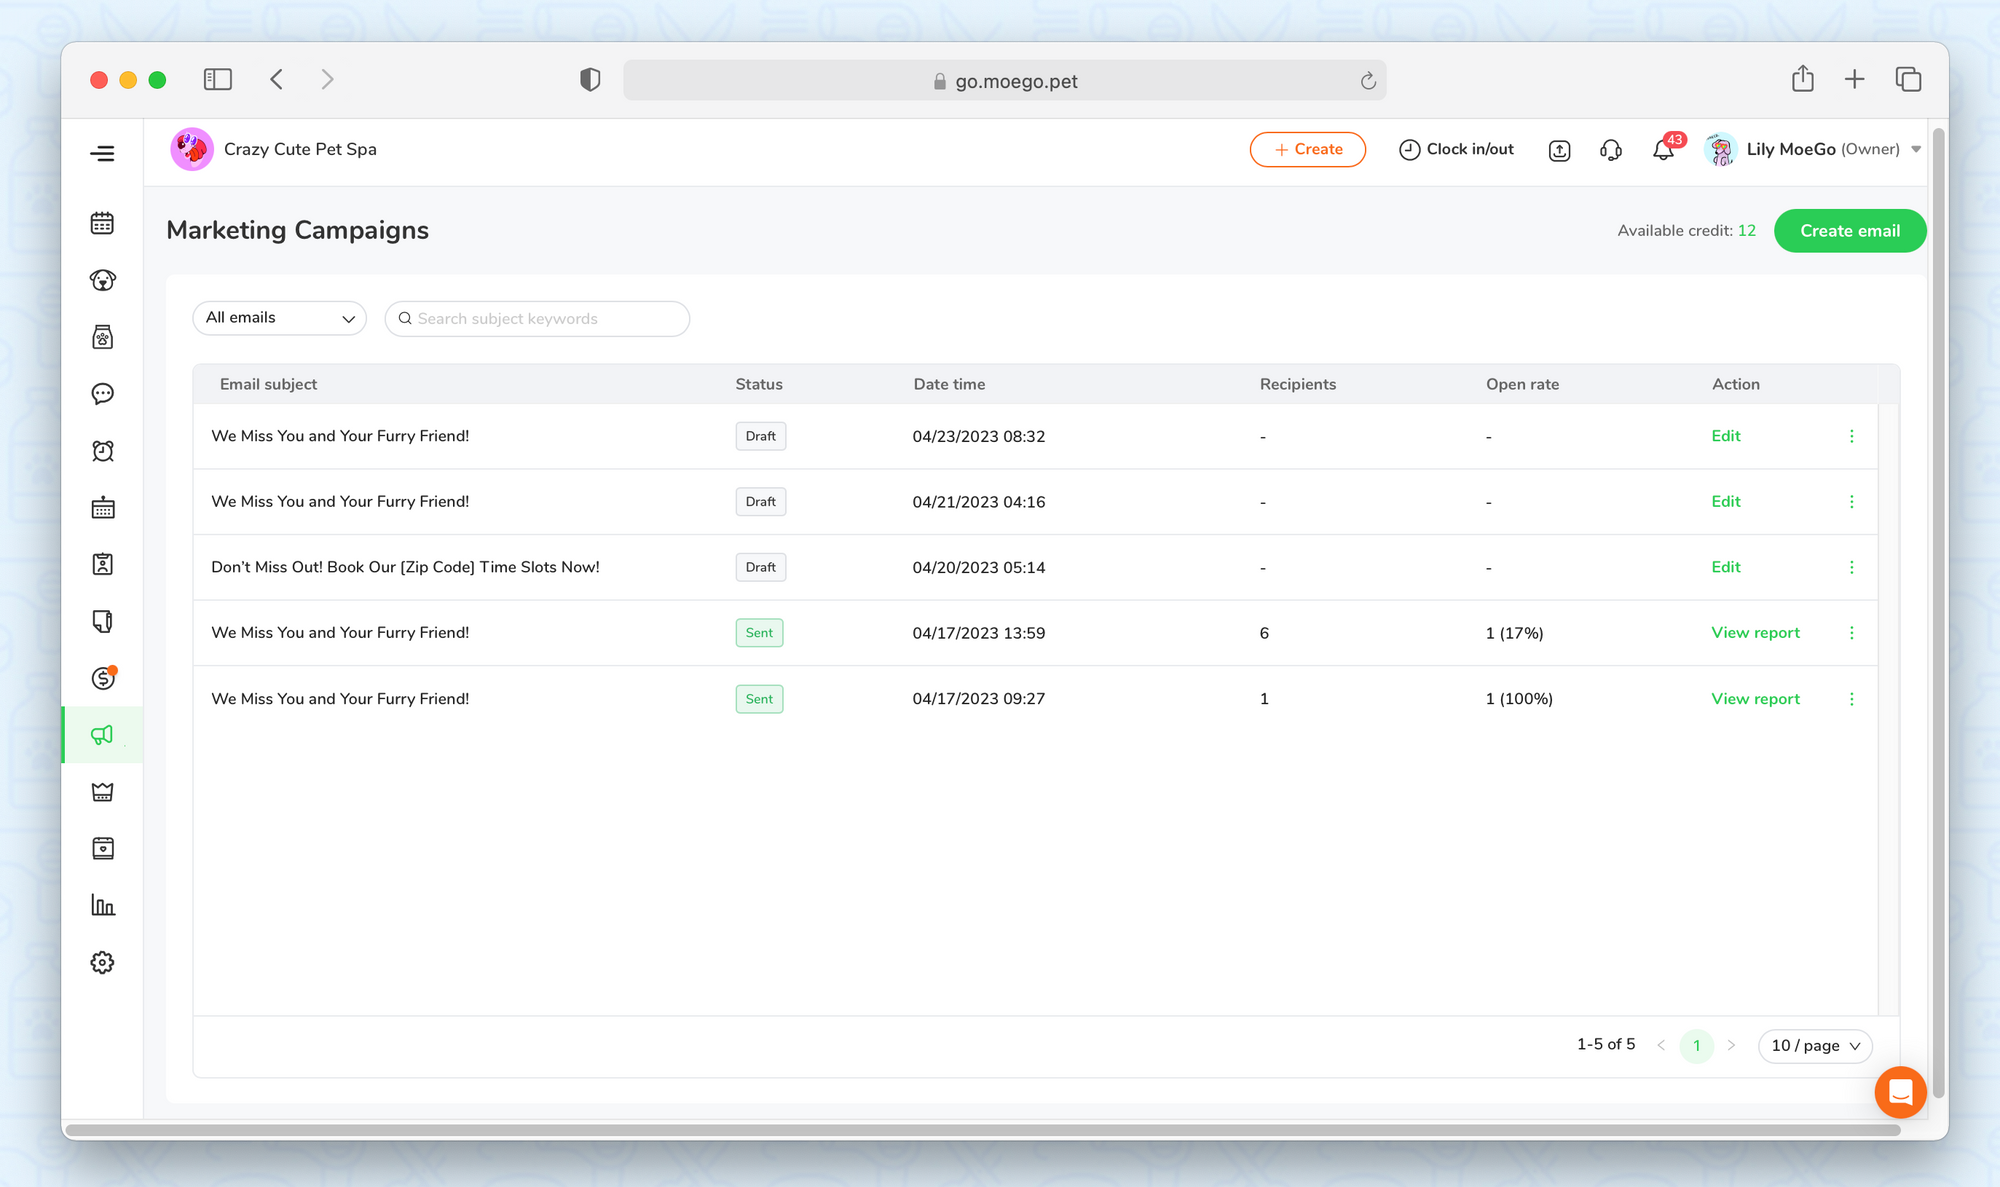Open the crown loyalty icon in sidebar
Viewport: 2000px width, 1187px height.
pos(102,792)
